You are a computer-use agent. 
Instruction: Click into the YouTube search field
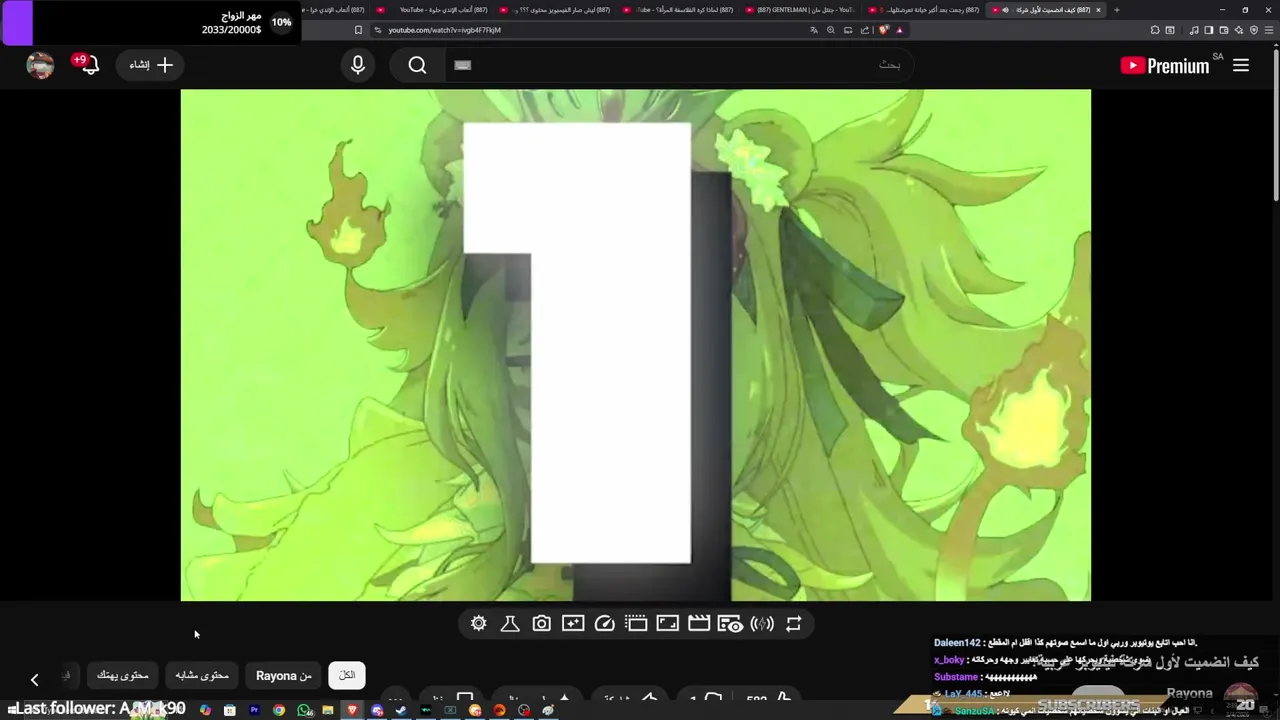point(680,65)
